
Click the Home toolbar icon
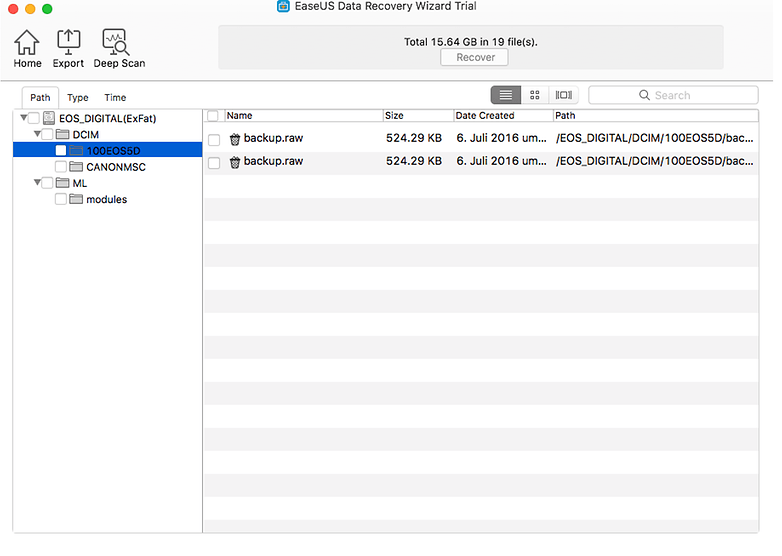coord(27,42)
